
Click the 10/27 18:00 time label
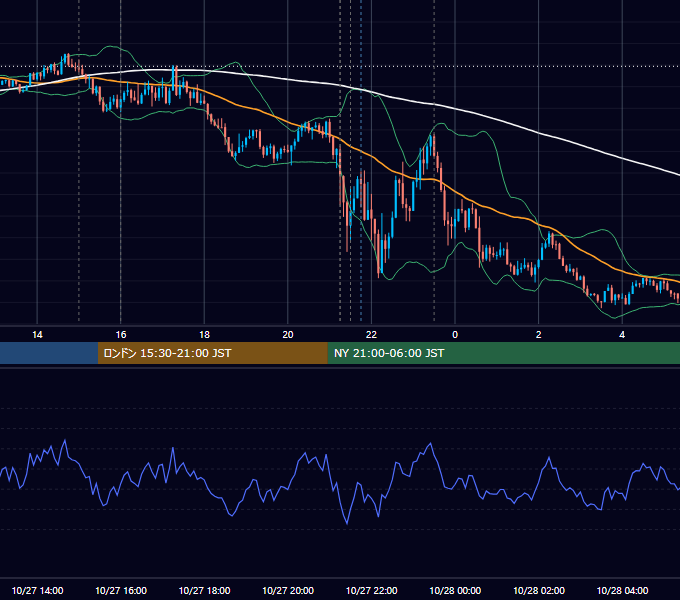[204, 590]
